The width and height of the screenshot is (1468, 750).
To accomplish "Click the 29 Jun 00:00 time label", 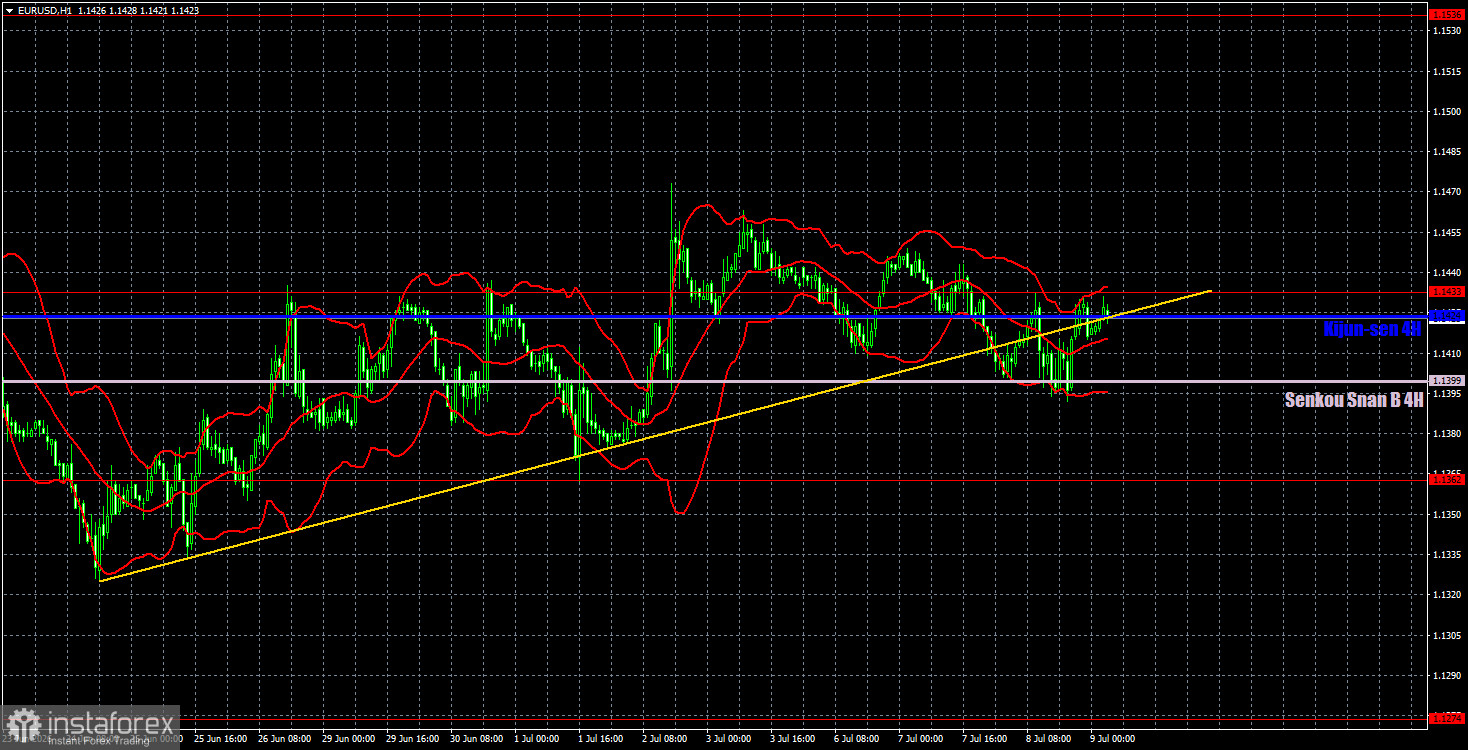I will point(349,739).
